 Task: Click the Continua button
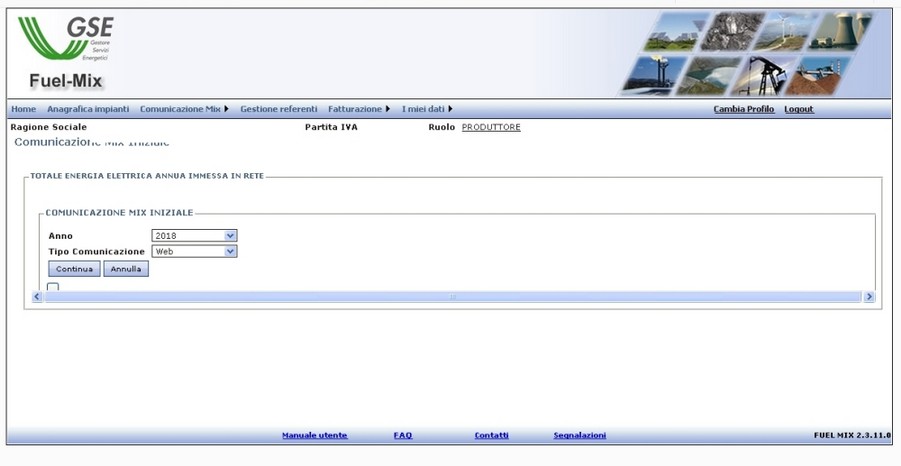pyautogui.click(x=74, y=269)
